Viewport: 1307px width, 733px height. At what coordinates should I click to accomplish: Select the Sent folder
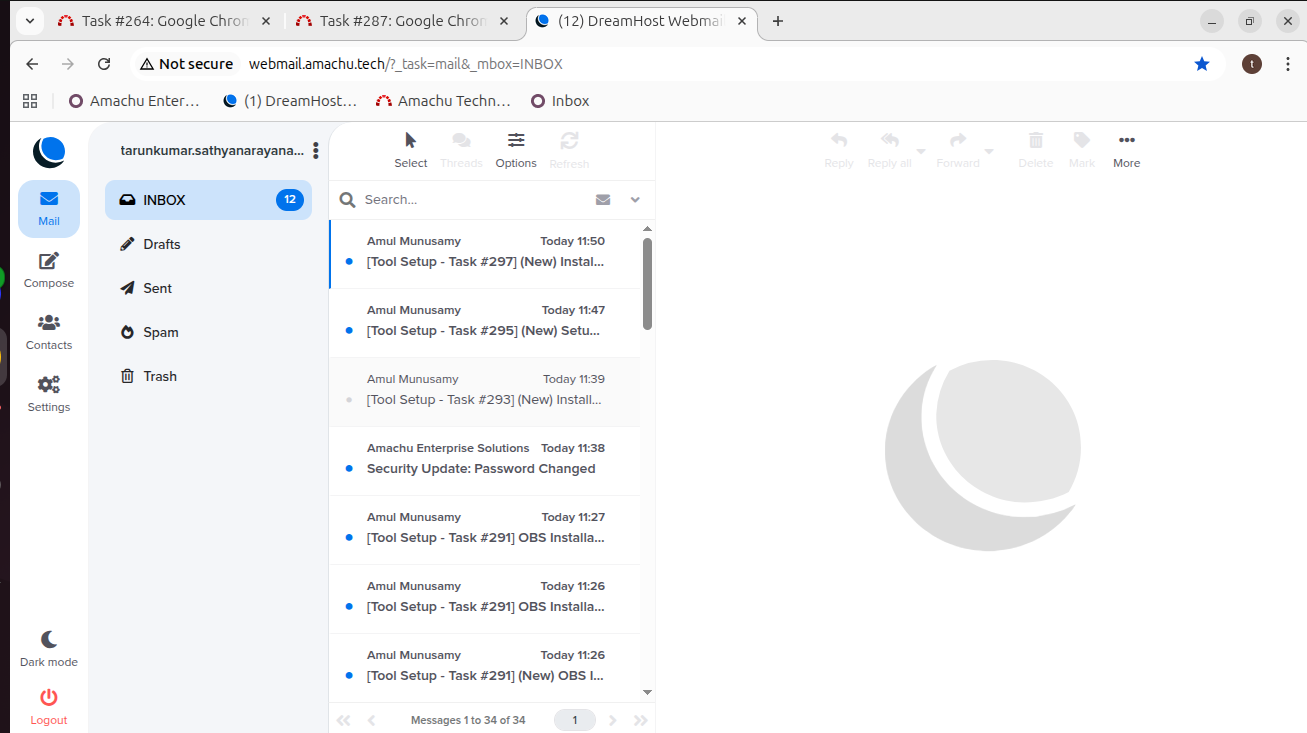coord(157,288)
